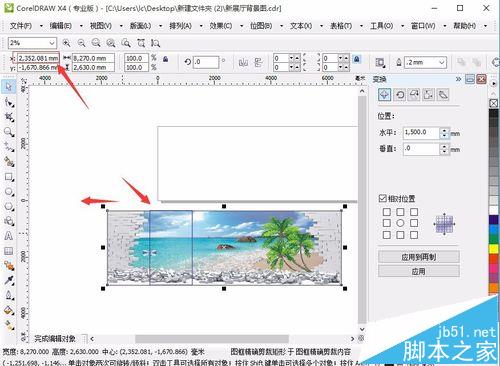The image size is (500, 366).
Task: Mirror the object vertically
Action: 258,62
